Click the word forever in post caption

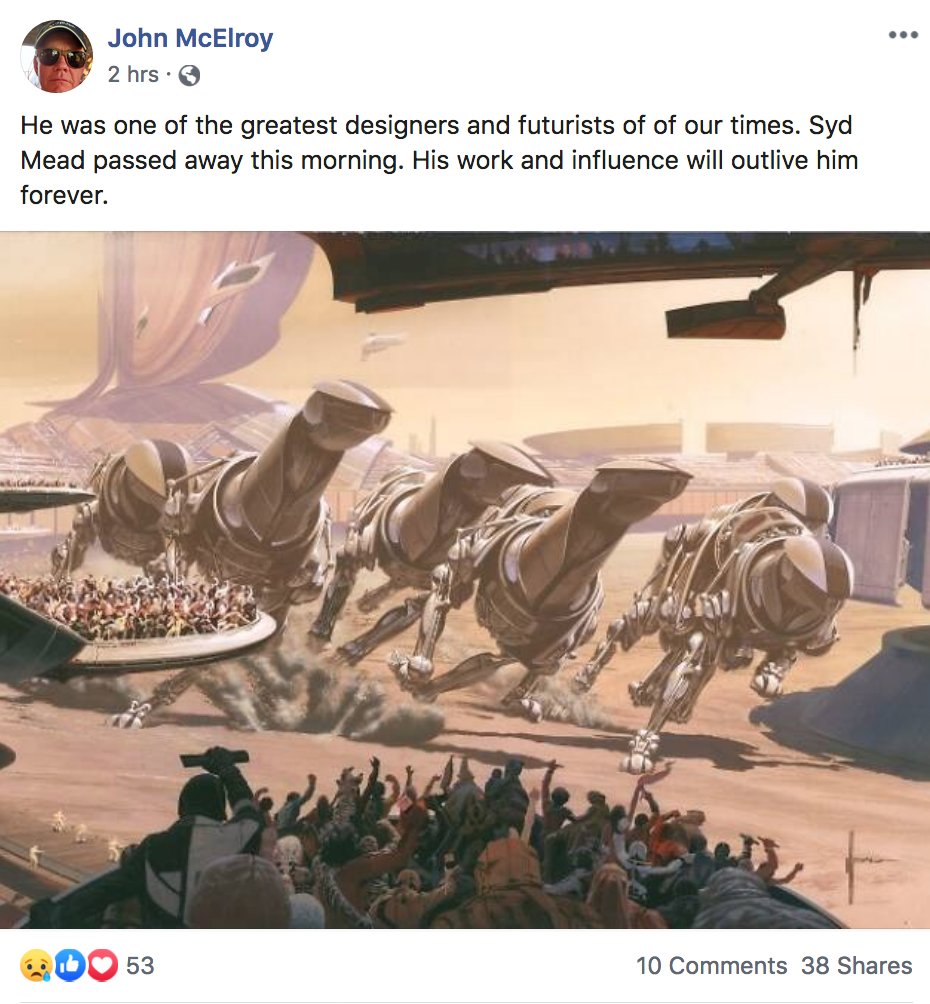pos(62,195)
